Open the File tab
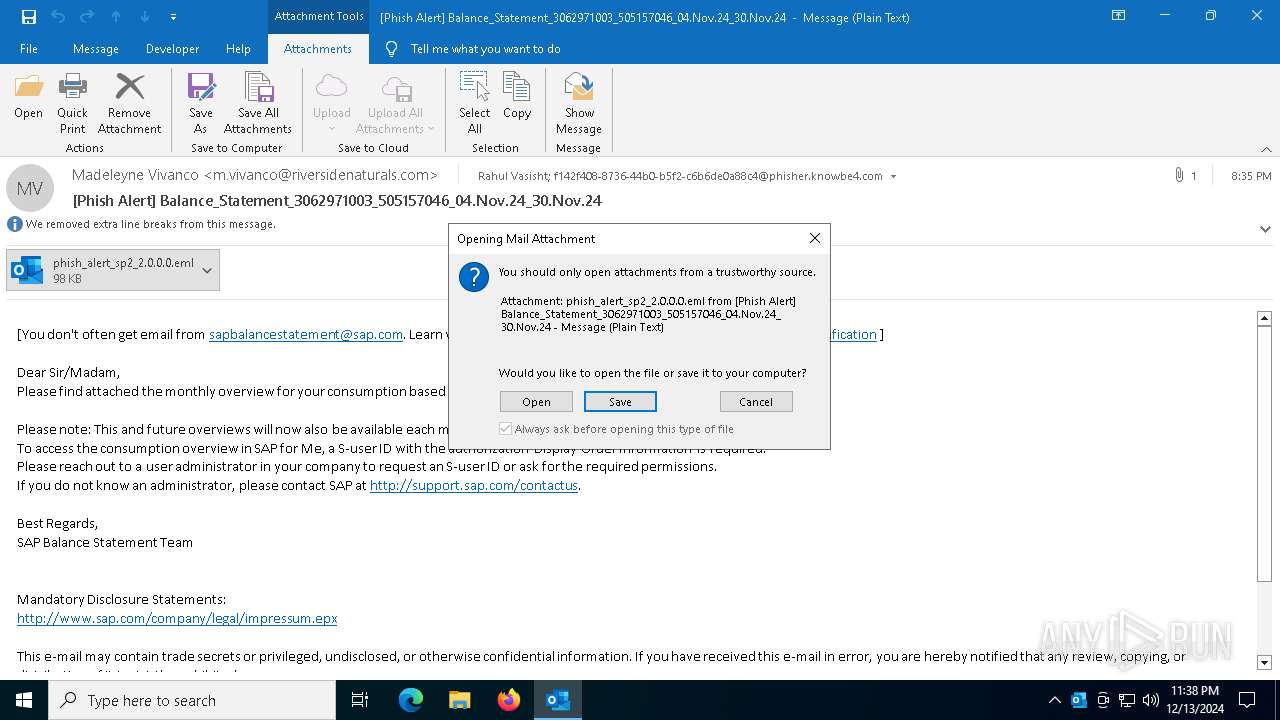 click(x=29, y=49)
